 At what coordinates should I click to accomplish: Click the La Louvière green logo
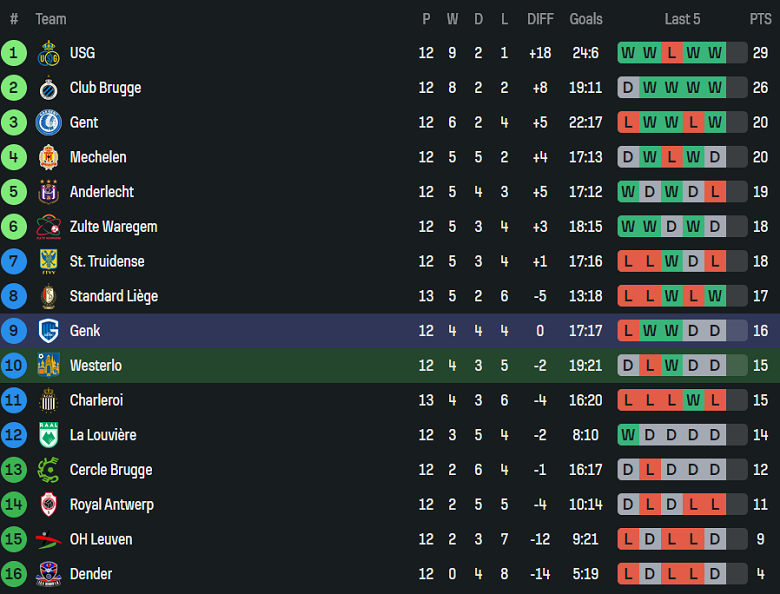click(48, 435)
